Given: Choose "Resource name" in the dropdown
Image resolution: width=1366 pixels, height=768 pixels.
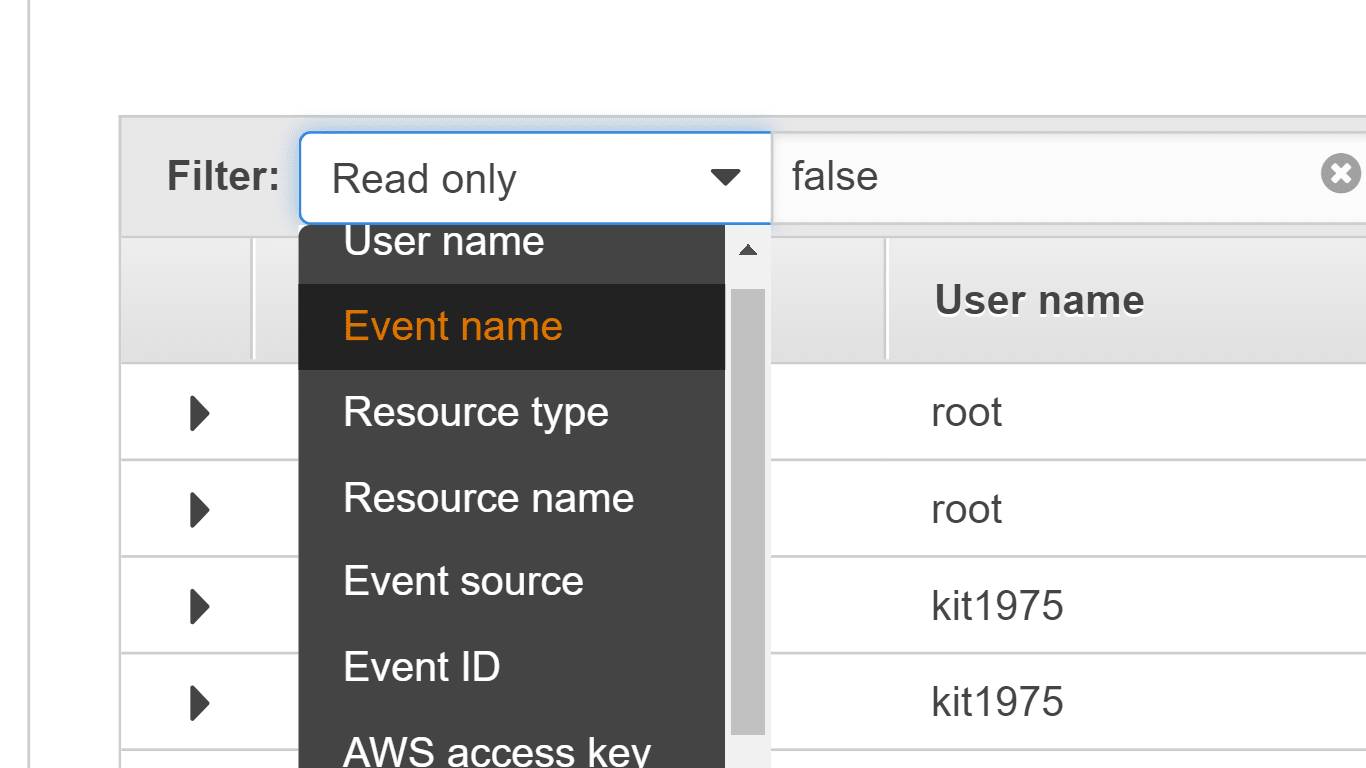Looking at the screenshot, I should (x=488, y=497).
